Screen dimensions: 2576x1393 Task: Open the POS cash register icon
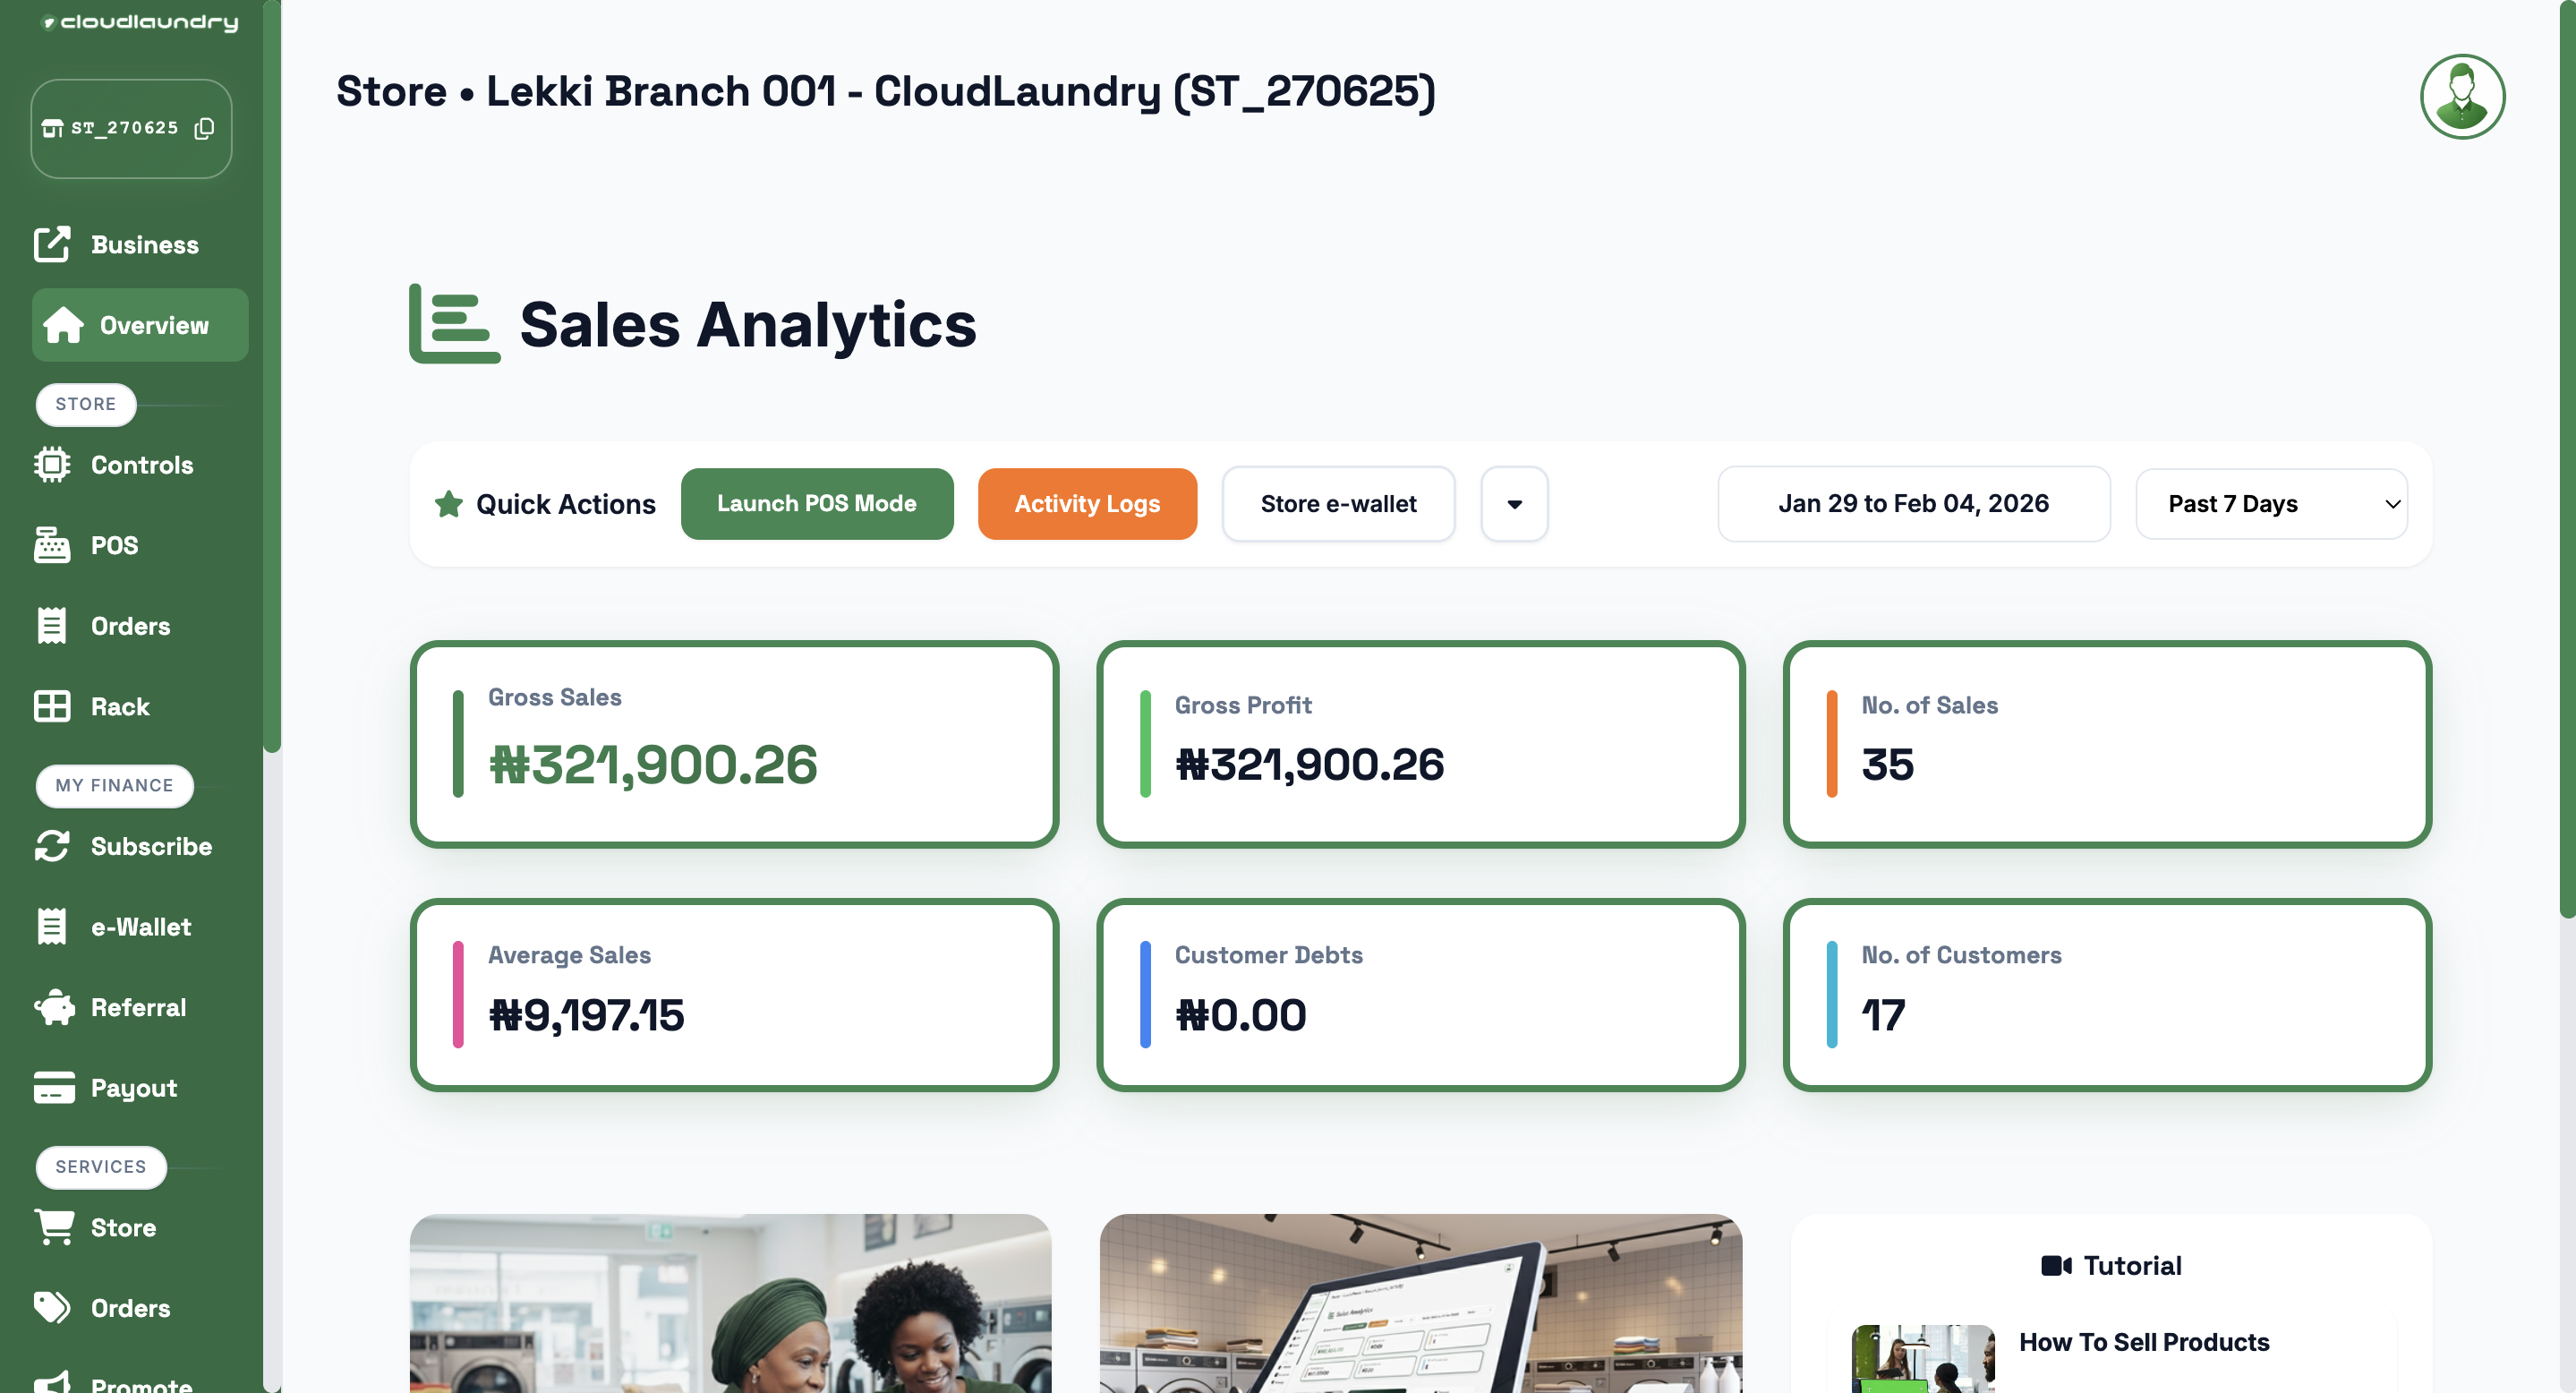click(52, 545)
